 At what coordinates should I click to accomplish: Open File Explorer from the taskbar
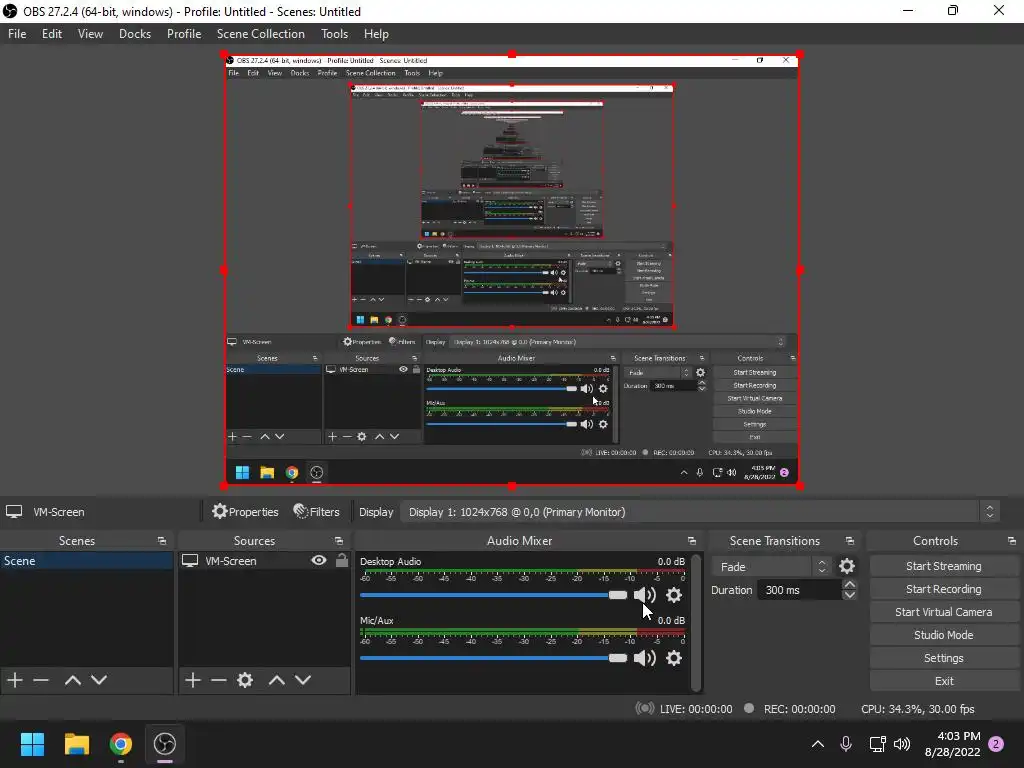tap(76, 744)
